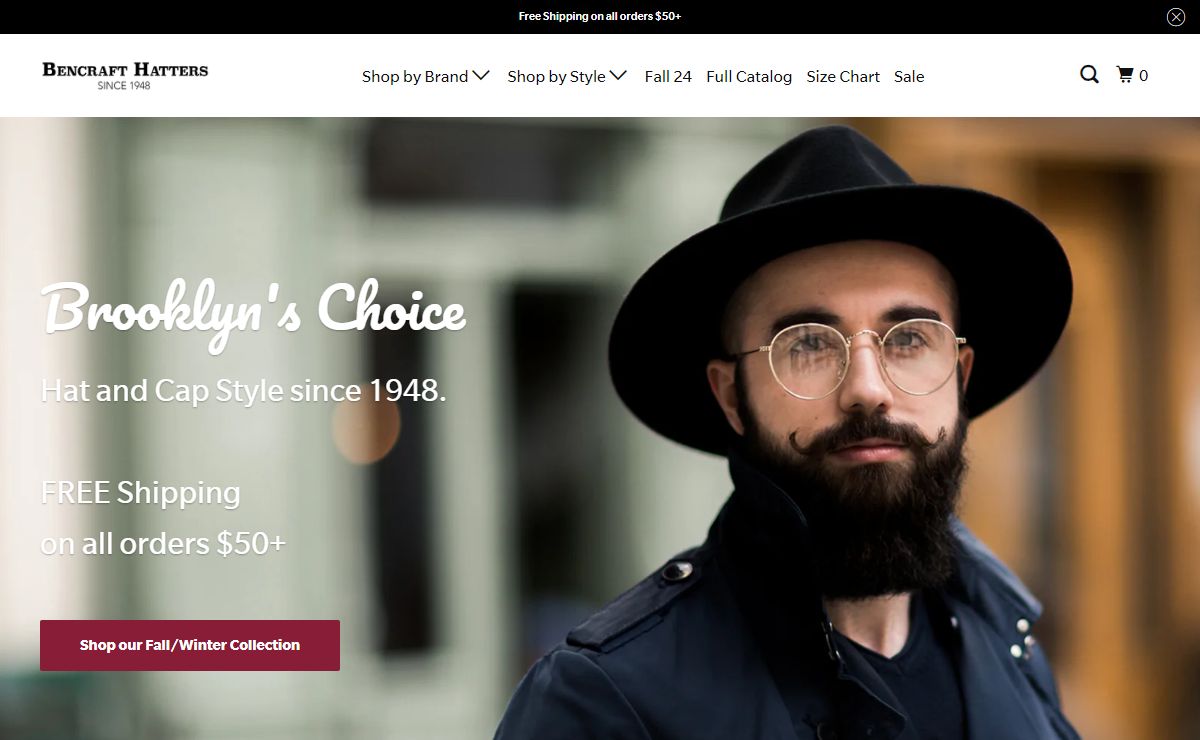Open the shopping cart icon

coord(1125,75)
